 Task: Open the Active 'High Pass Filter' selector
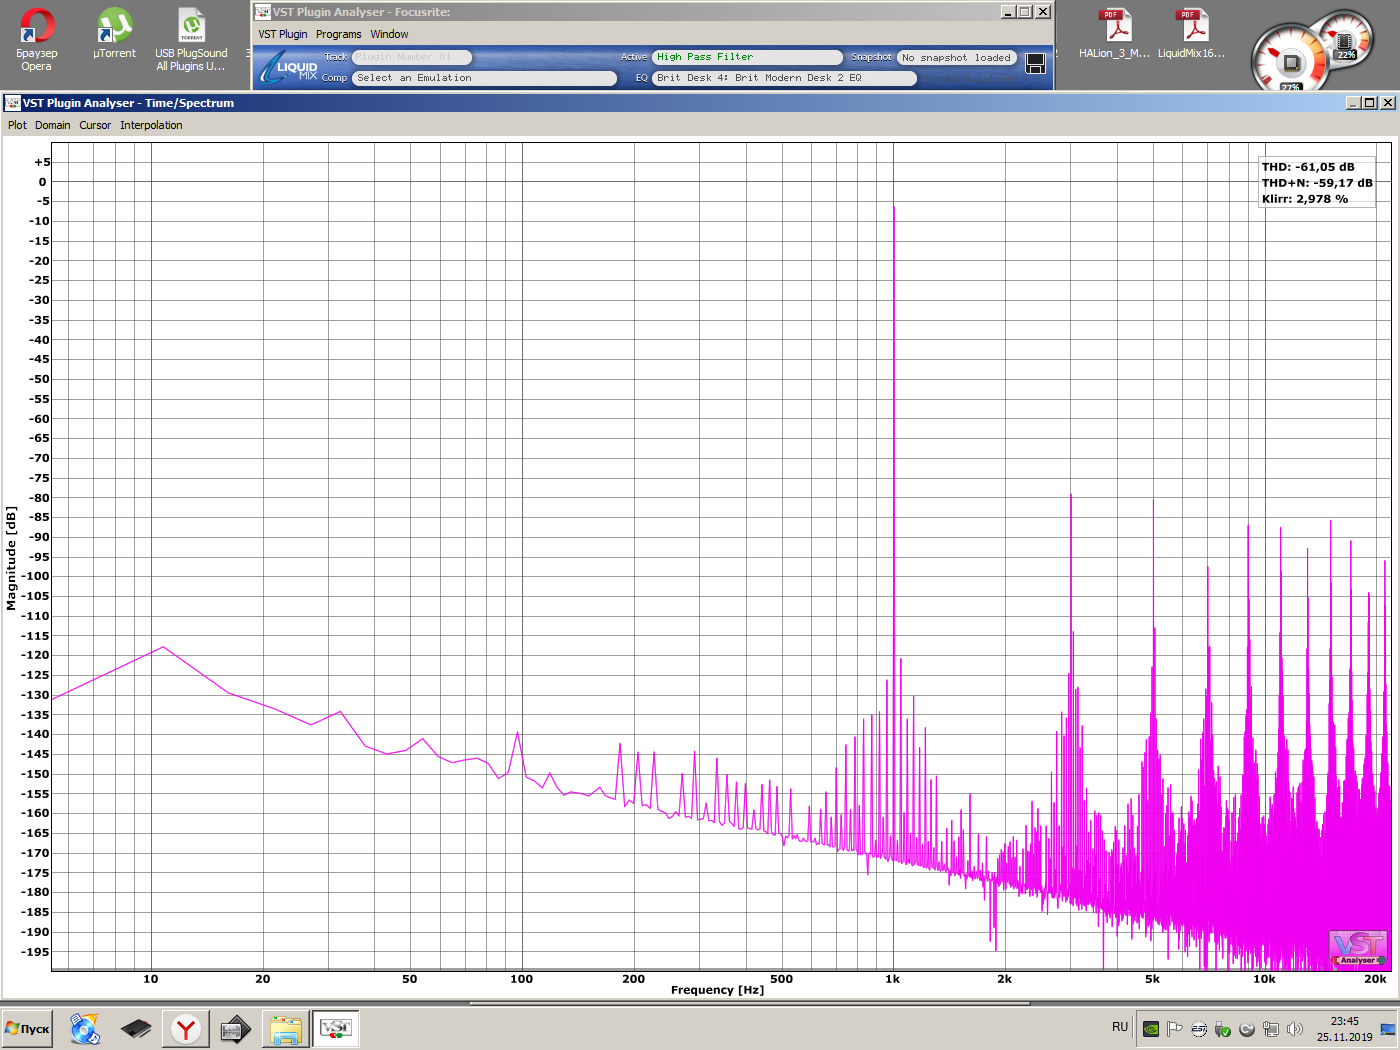click(x=747, y=57)
